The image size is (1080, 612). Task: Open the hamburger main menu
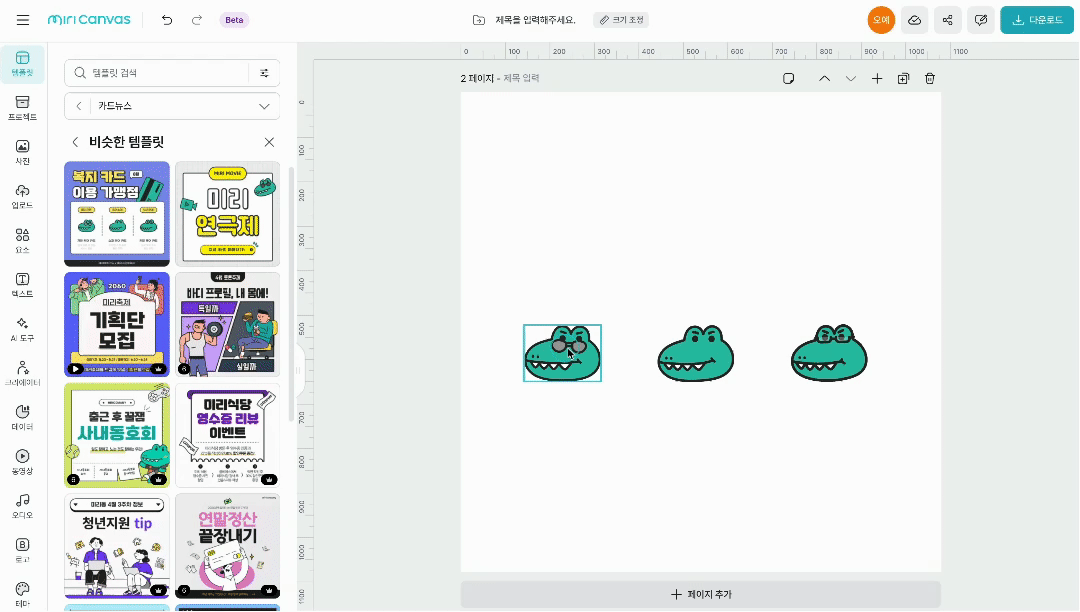(x=23, y=20)
